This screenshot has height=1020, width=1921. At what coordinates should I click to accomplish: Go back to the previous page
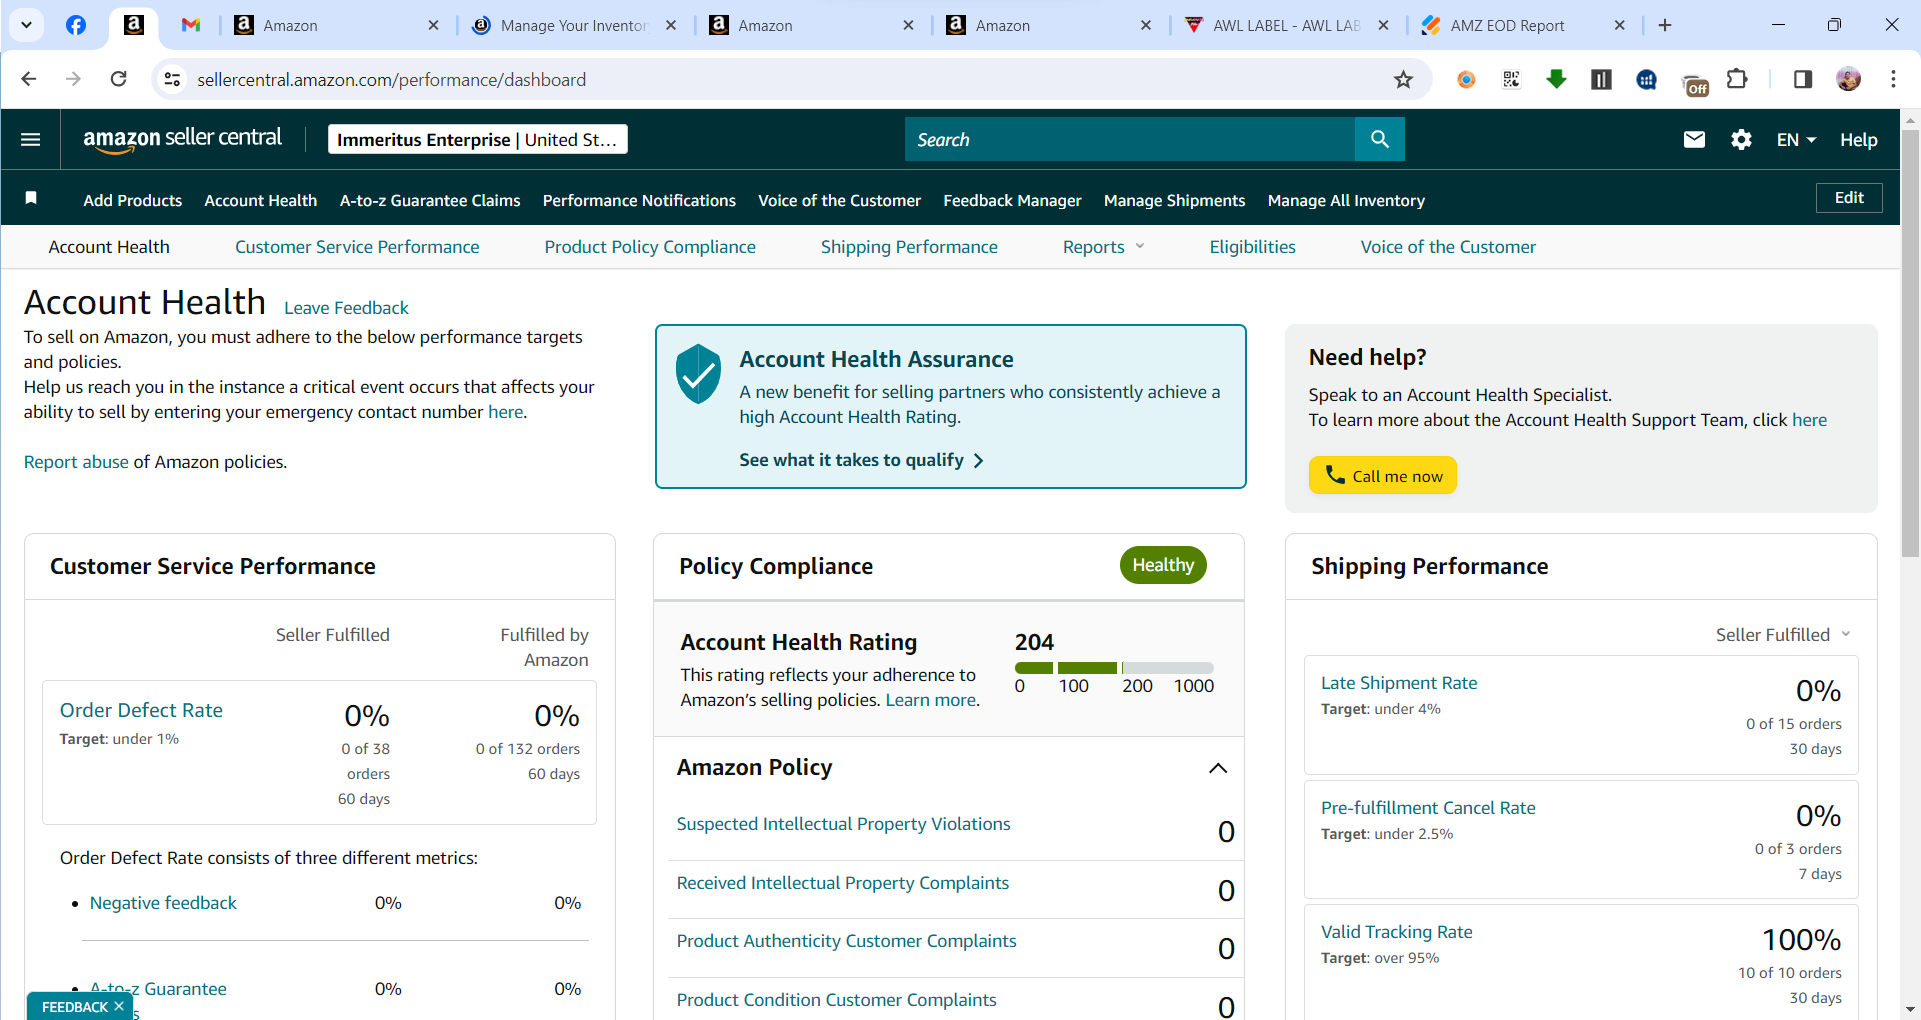pyautogui.click(x=29, y=79)
